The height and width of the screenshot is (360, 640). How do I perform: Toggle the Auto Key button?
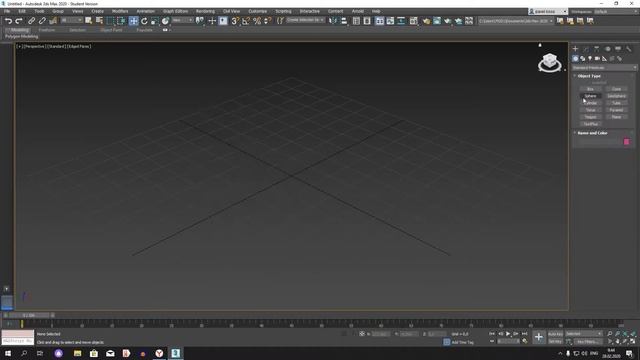coord(555,334)
